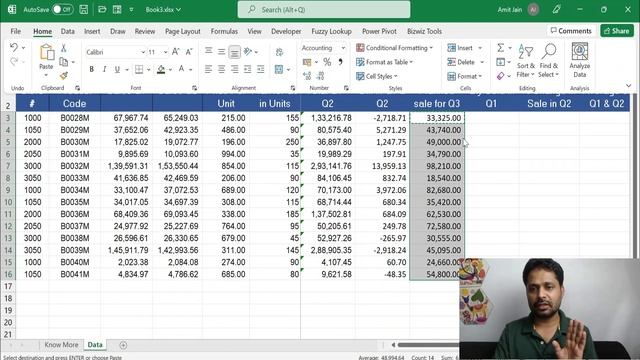
Task: Click the Undo icon
Action: [13, 47]
